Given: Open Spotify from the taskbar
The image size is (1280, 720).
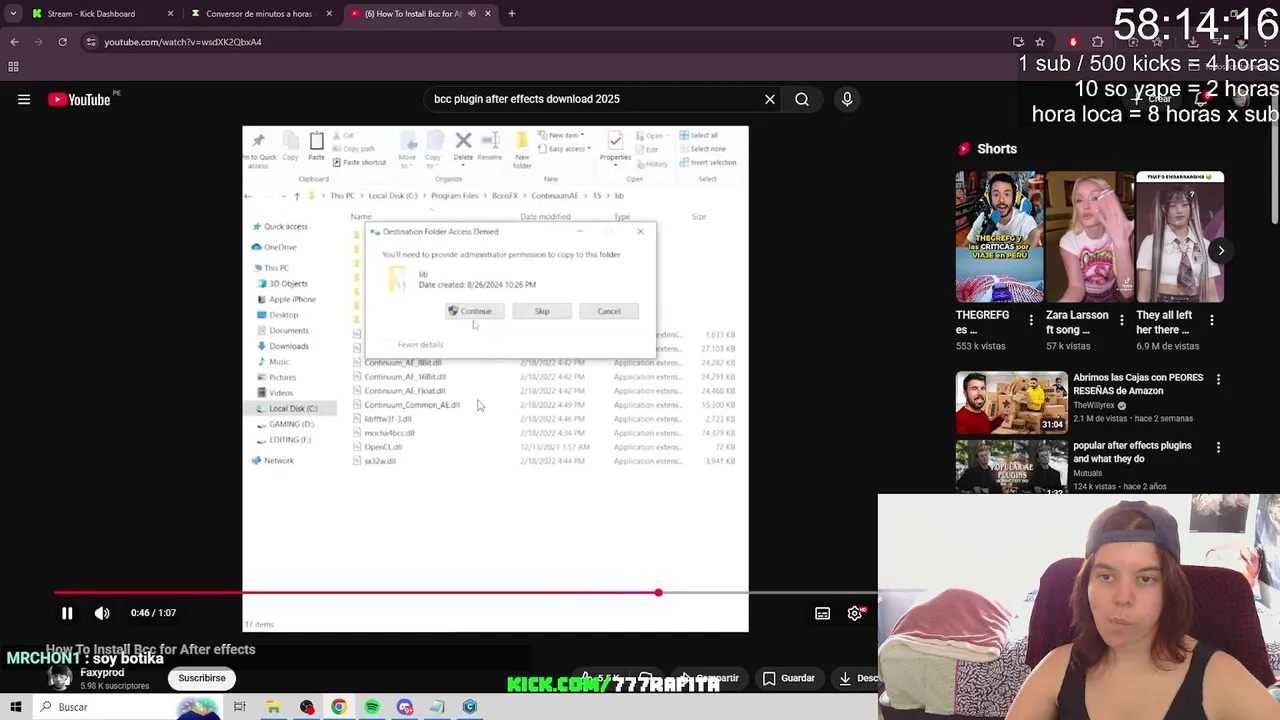Looking at the screenshot, I should coord(372,707).
